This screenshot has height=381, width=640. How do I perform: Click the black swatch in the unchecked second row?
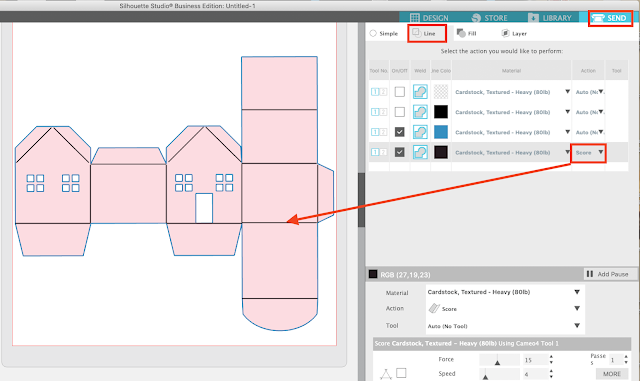[441, 112]
